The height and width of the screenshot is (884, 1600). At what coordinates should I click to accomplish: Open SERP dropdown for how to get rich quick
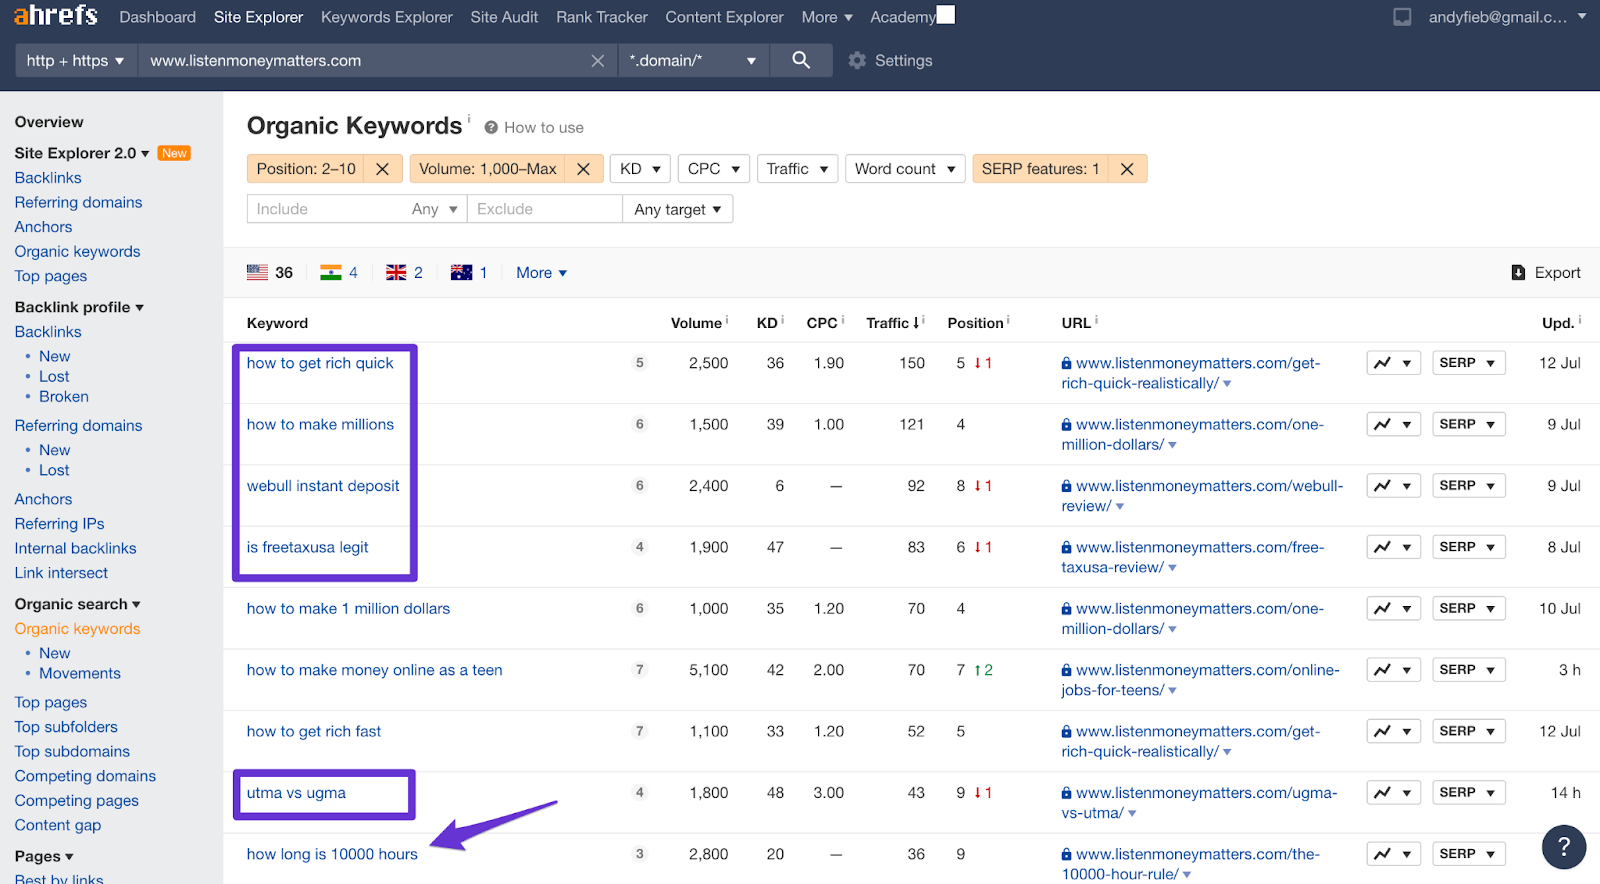point(1468,363)
